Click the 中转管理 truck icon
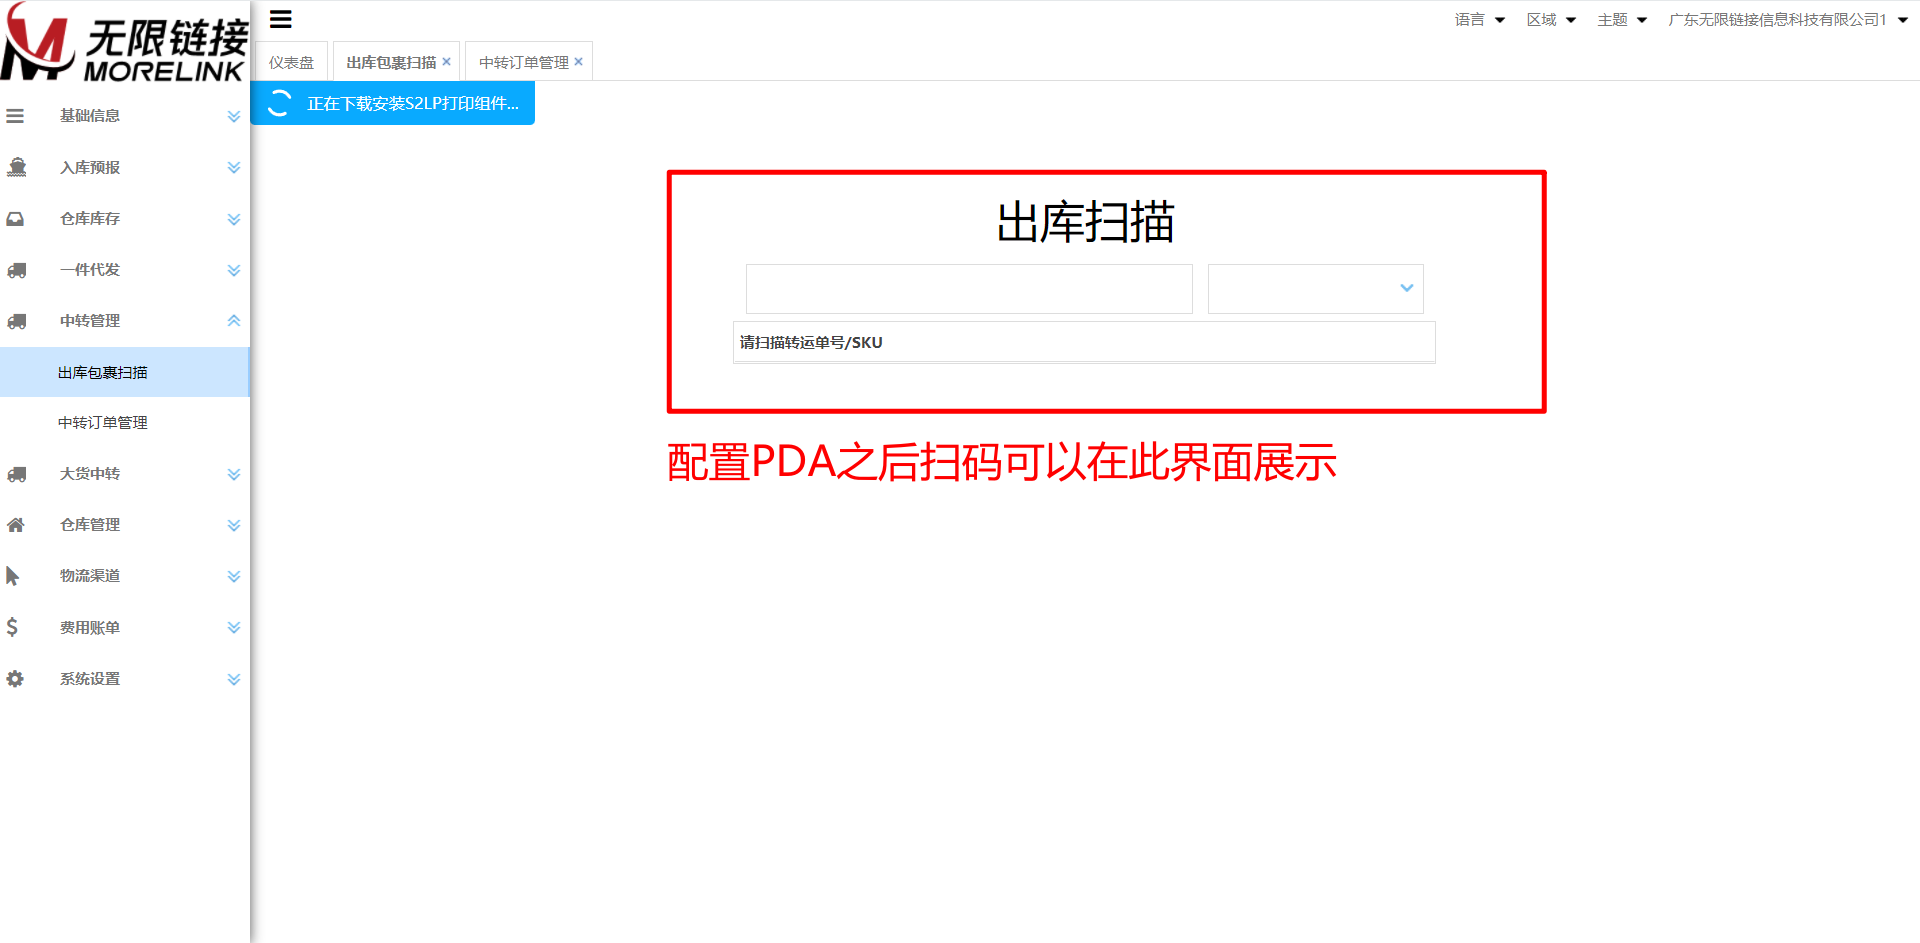1920x943 pixels. (16, 321)
